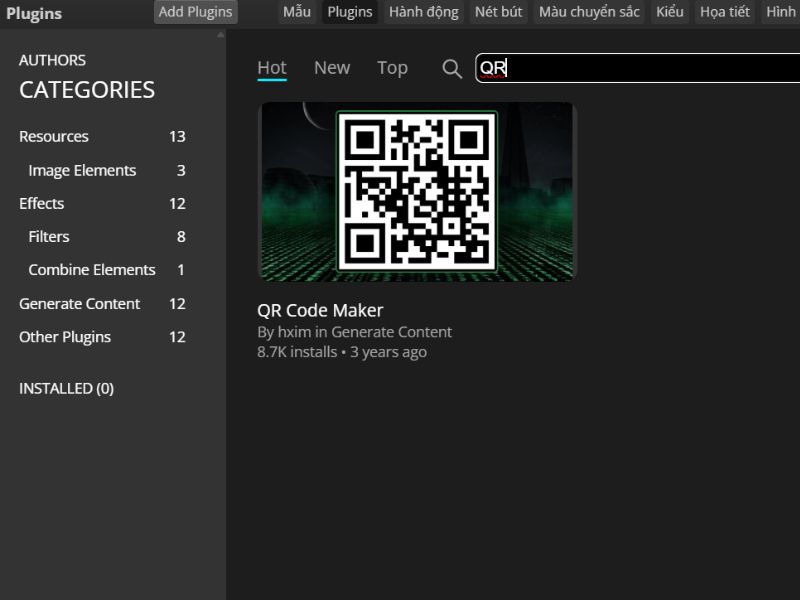Open the Họa tiết tab
Screen dimensions: 800x600
tap(724, 12)
